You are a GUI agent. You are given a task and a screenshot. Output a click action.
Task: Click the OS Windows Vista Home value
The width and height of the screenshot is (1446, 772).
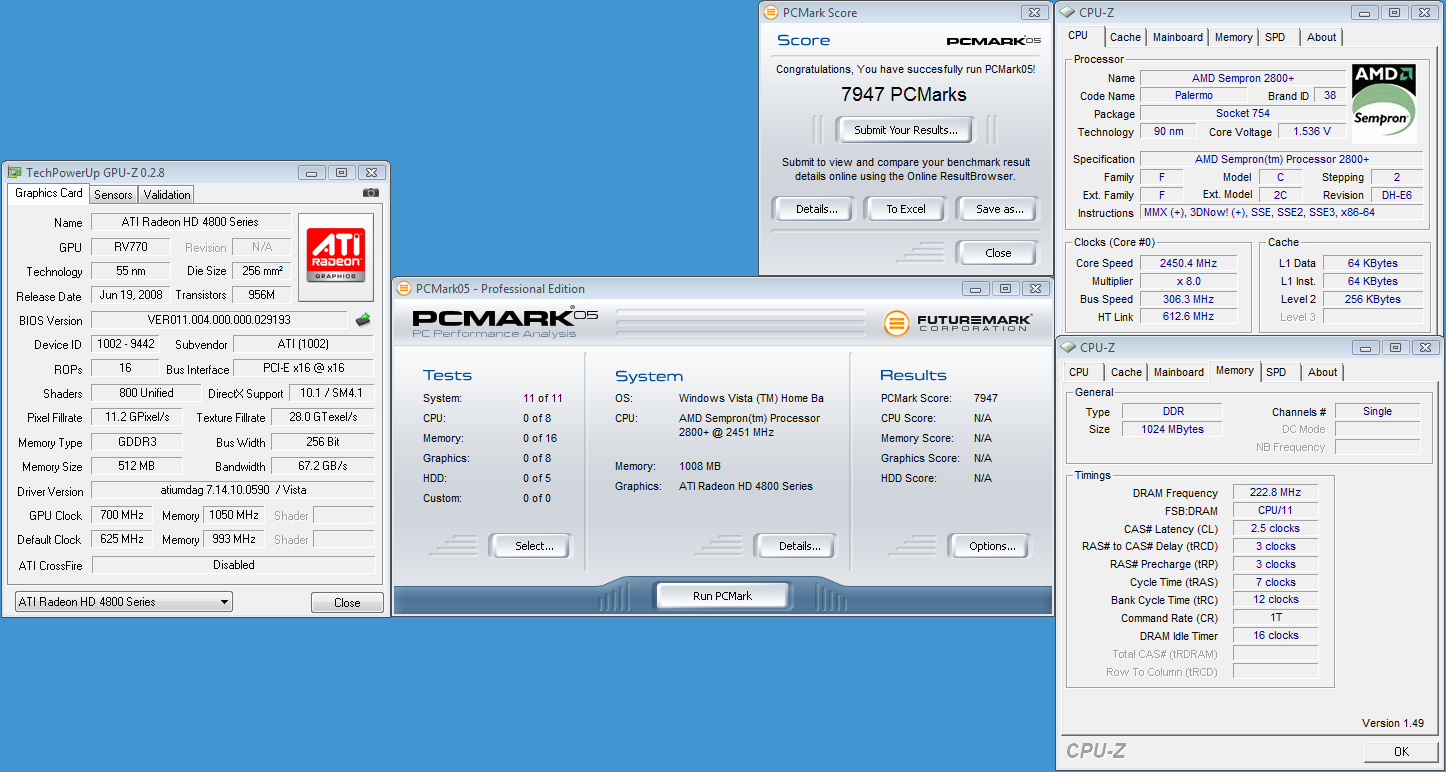pyautogui.click(x=752, y=398)
